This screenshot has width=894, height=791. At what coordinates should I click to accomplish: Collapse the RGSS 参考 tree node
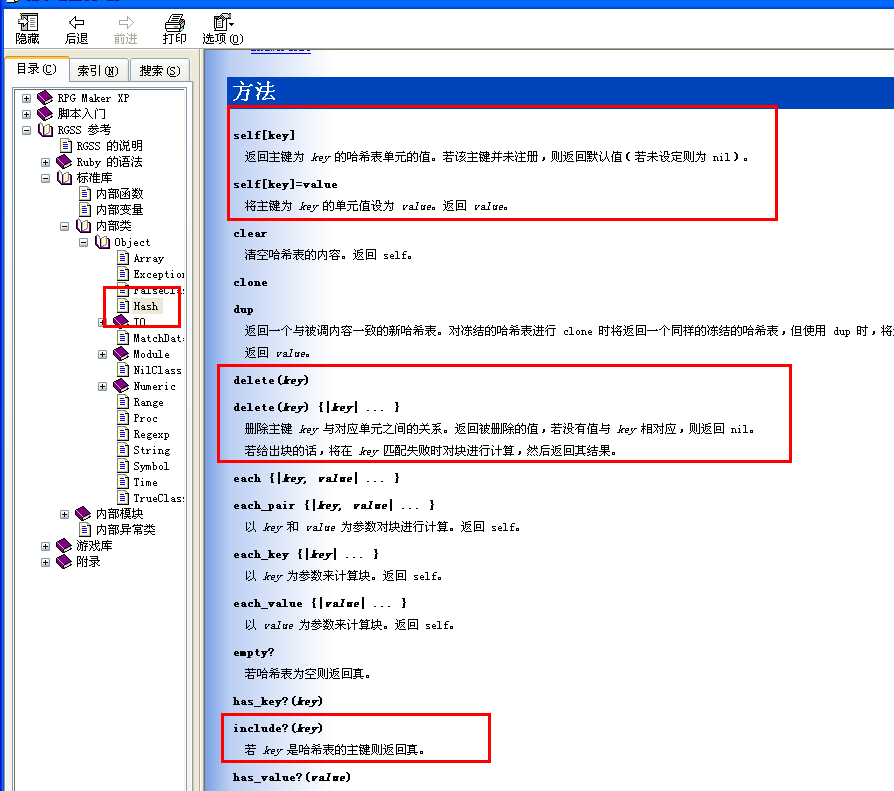(x=26, y=130)
